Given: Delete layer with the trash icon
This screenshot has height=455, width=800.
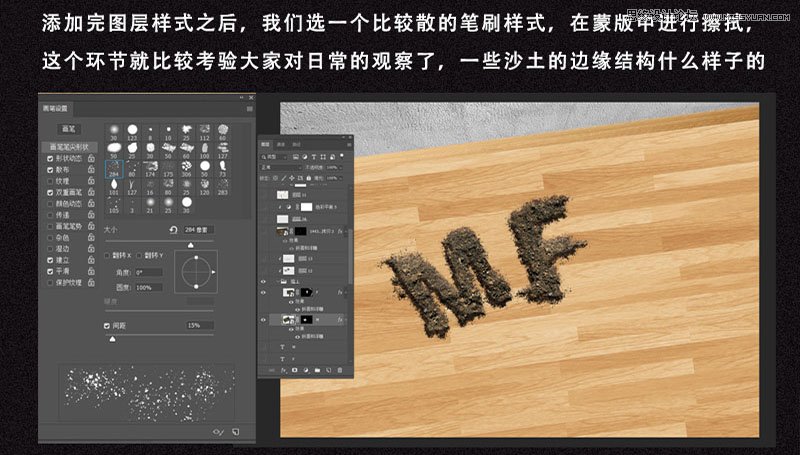Looking at the screenshot, I should click(340, 370).
